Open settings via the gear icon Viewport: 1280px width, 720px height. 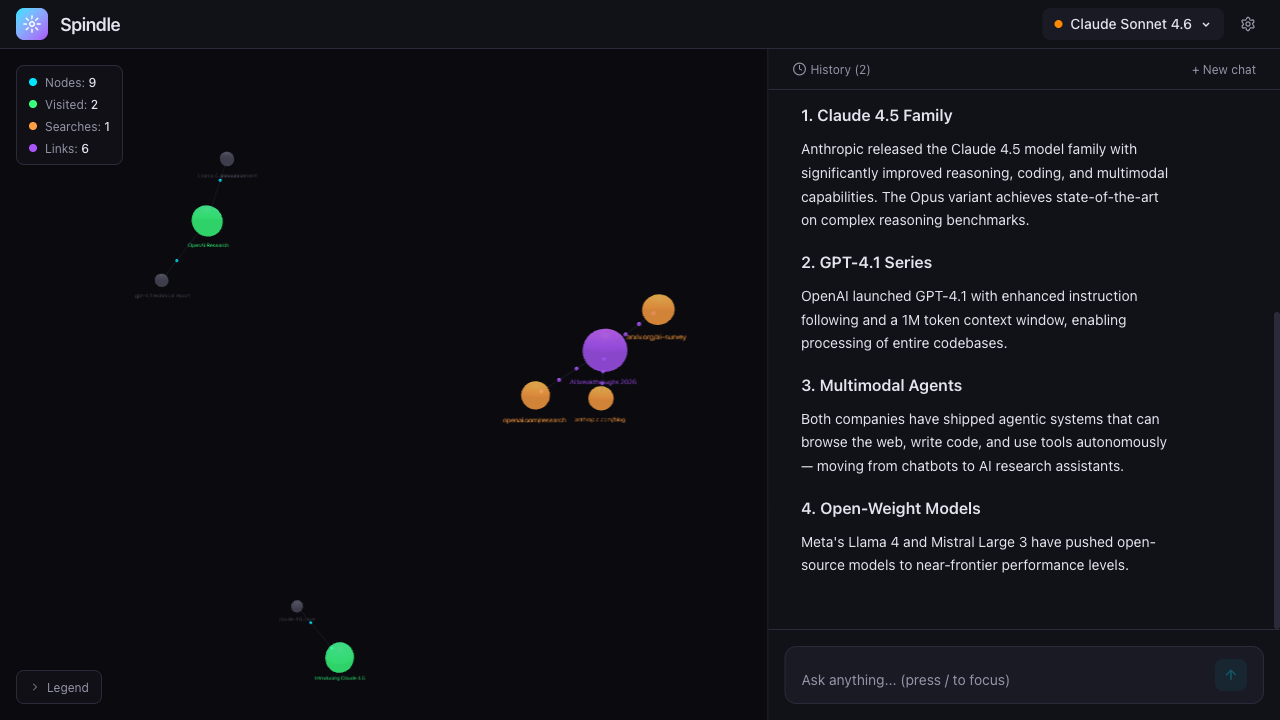click(1248, 24)
